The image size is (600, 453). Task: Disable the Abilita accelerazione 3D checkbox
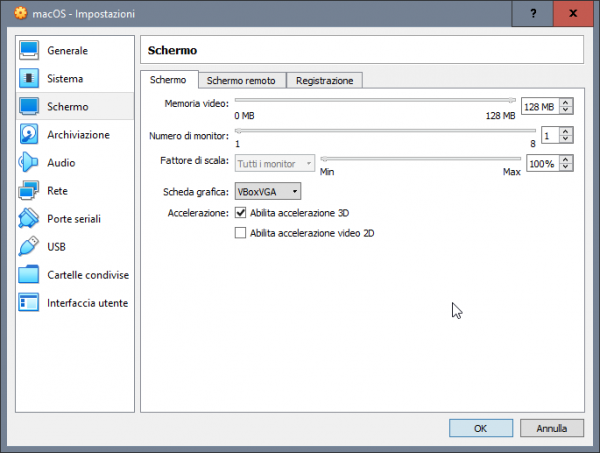point(240,213)
